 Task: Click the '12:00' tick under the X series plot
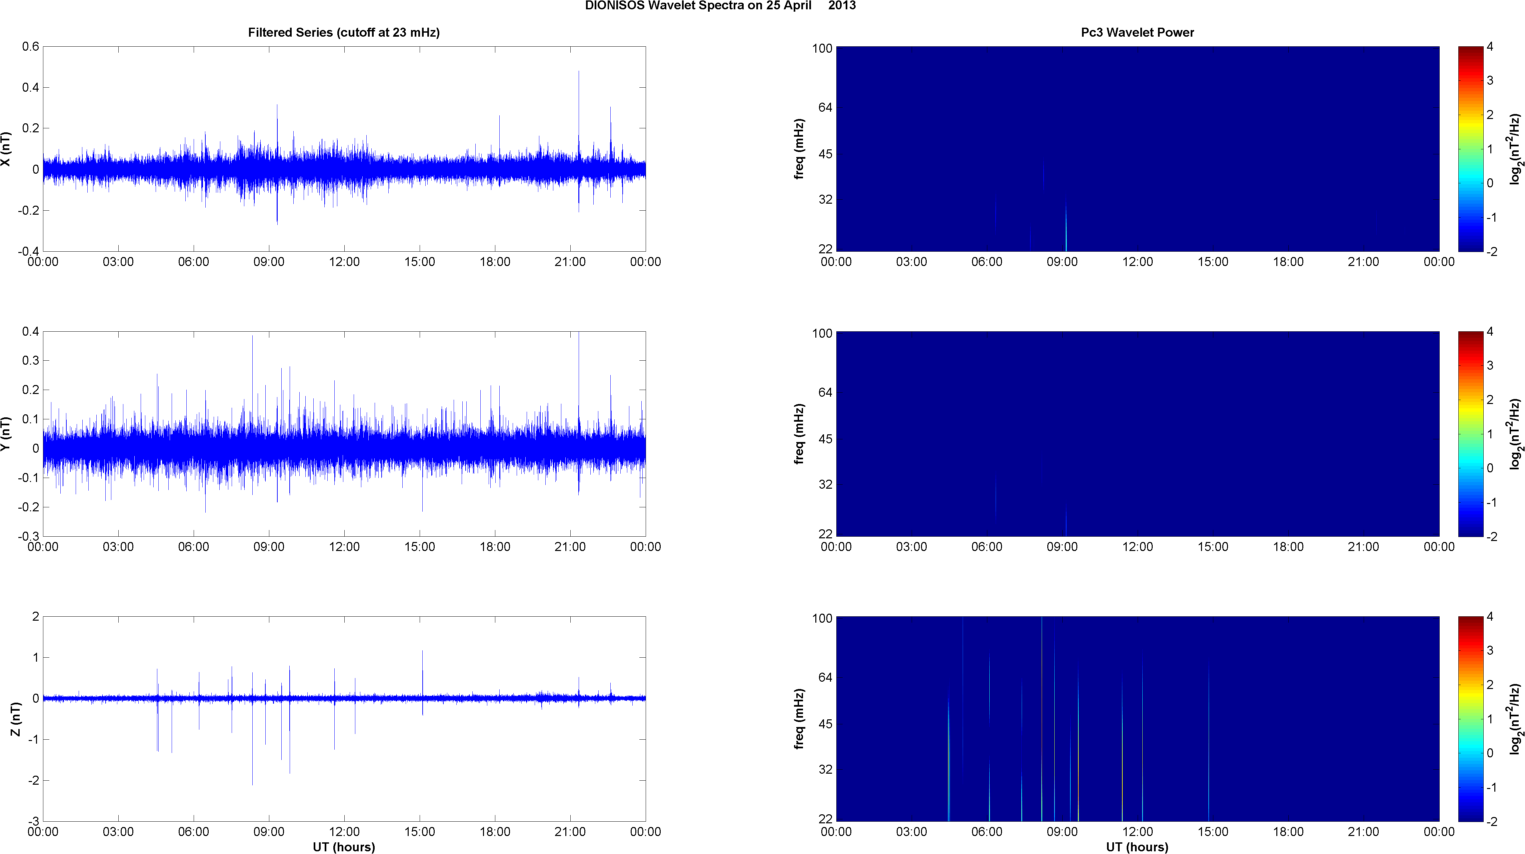point(344,262)
